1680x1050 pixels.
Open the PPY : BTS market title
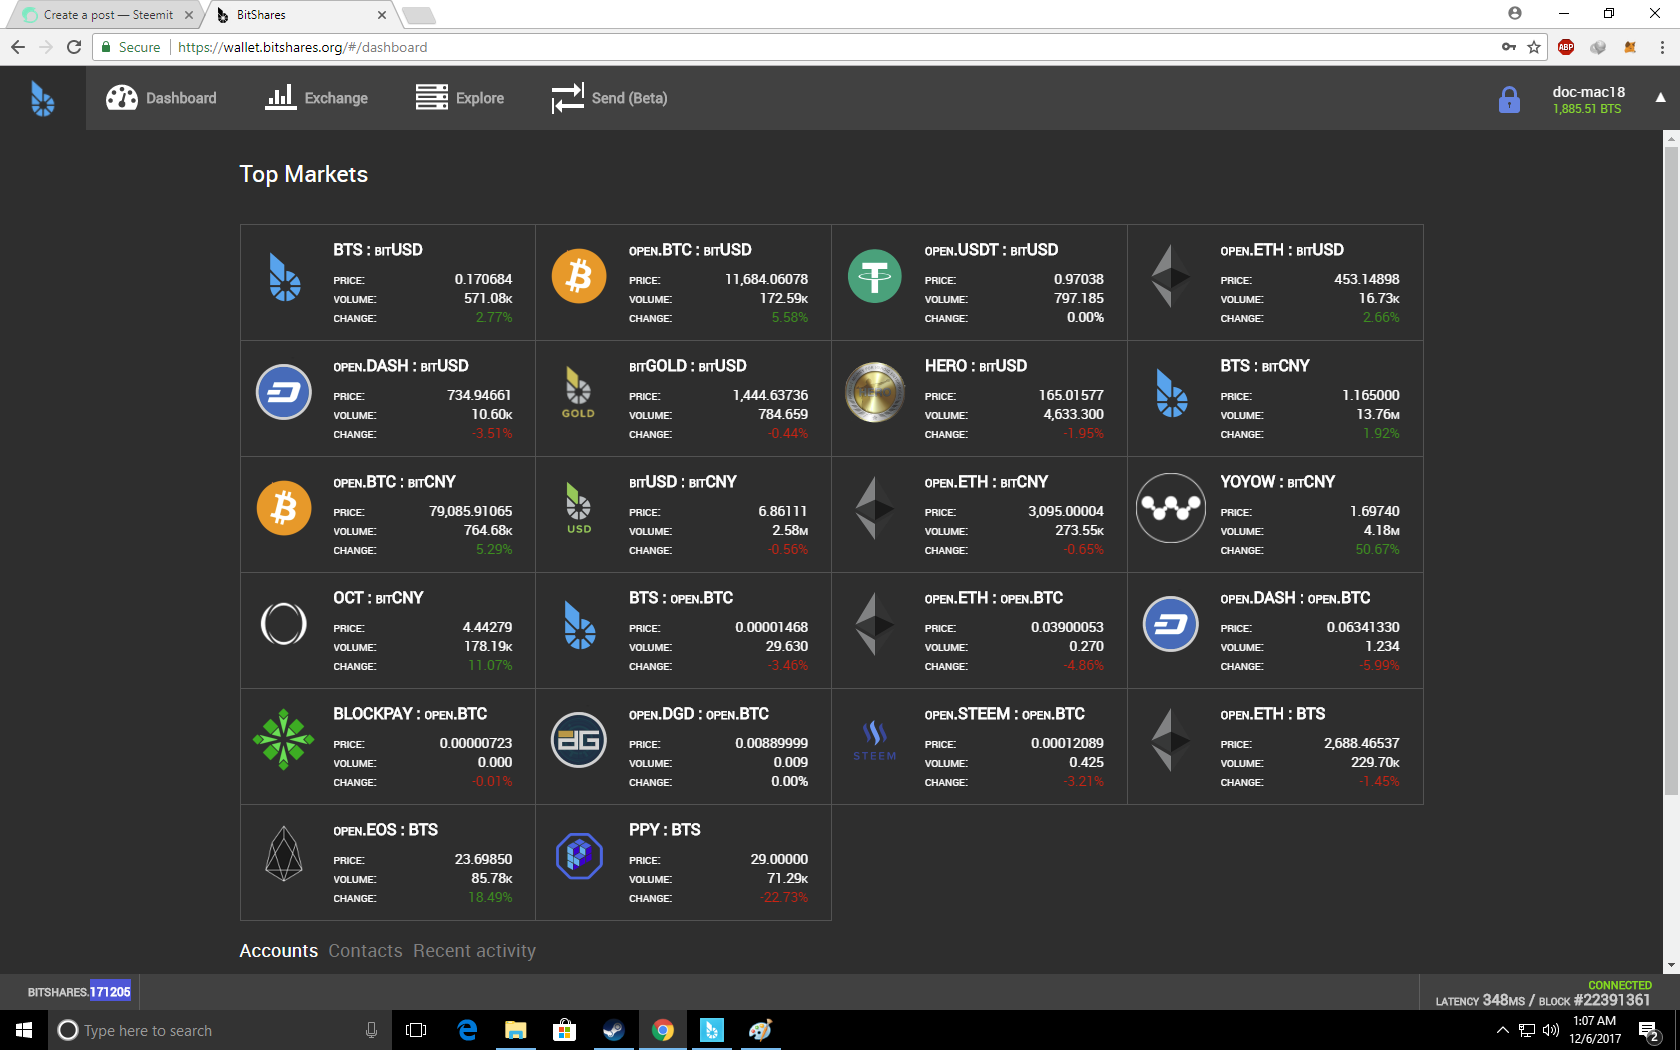pyautogui.click(x=665, y=830)
